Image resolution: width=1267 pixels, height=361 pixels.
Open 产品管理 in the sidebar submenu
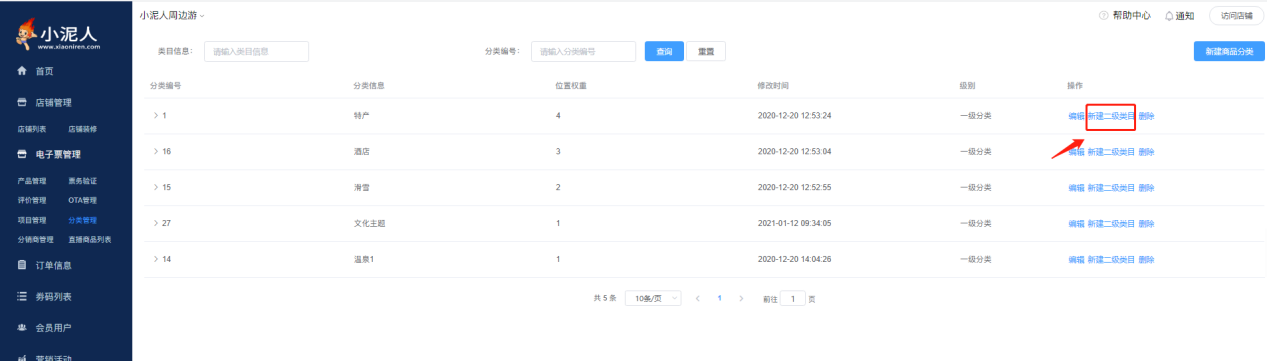[x=32, y=181]
